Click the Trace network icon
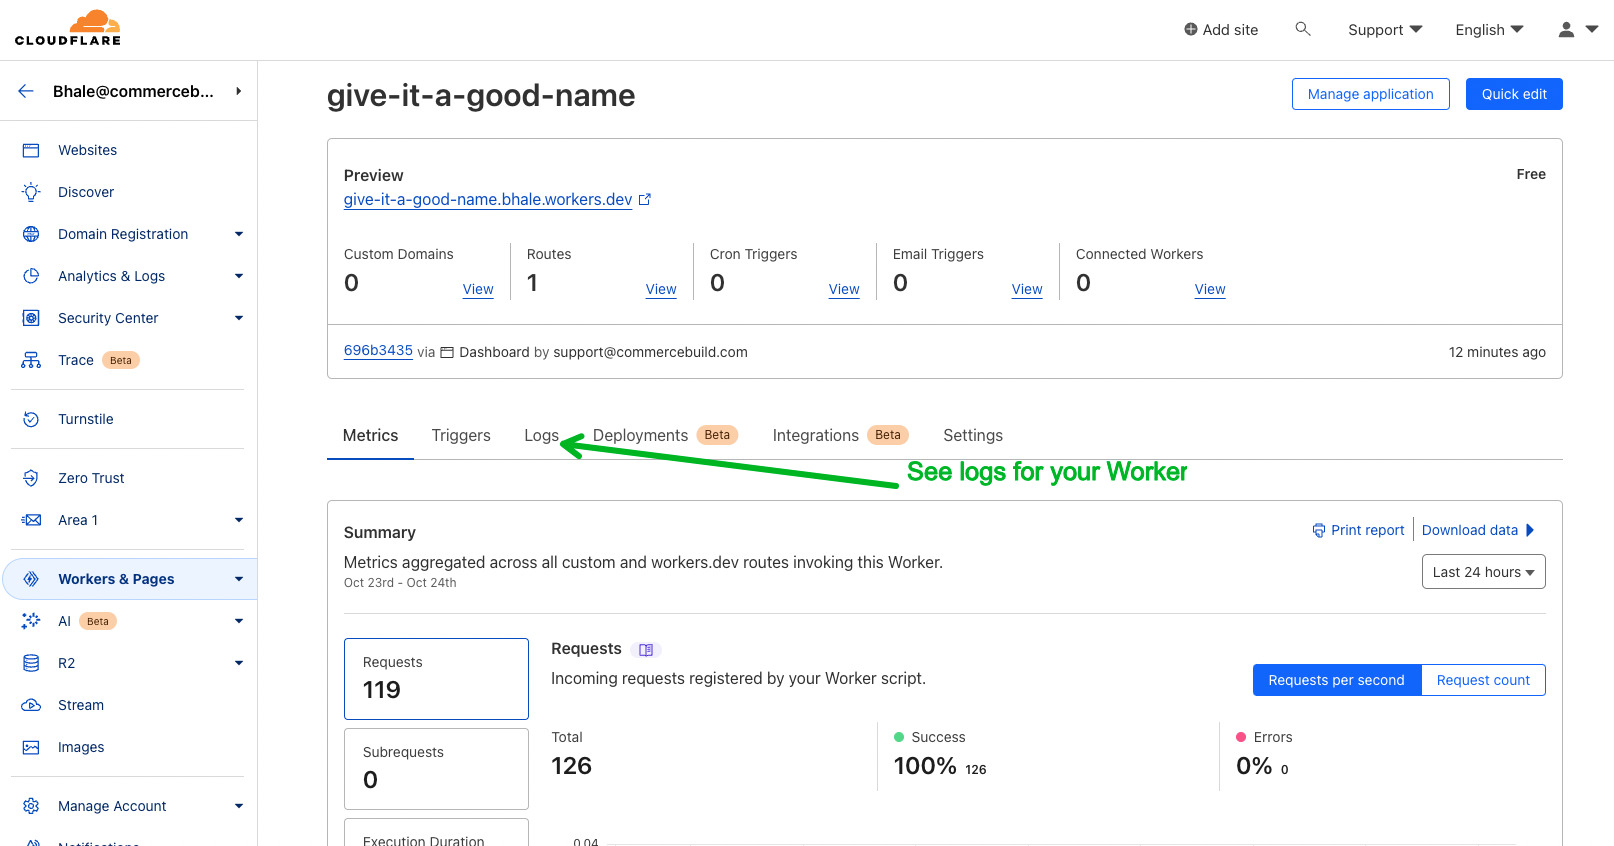 pyautogui.click(x=31, y=360)
